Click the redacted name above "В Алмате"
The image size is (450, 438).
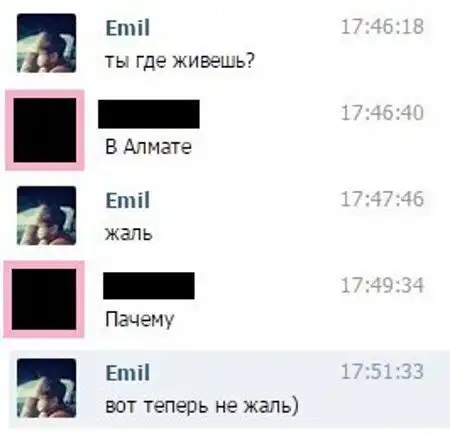click(149, 114)
